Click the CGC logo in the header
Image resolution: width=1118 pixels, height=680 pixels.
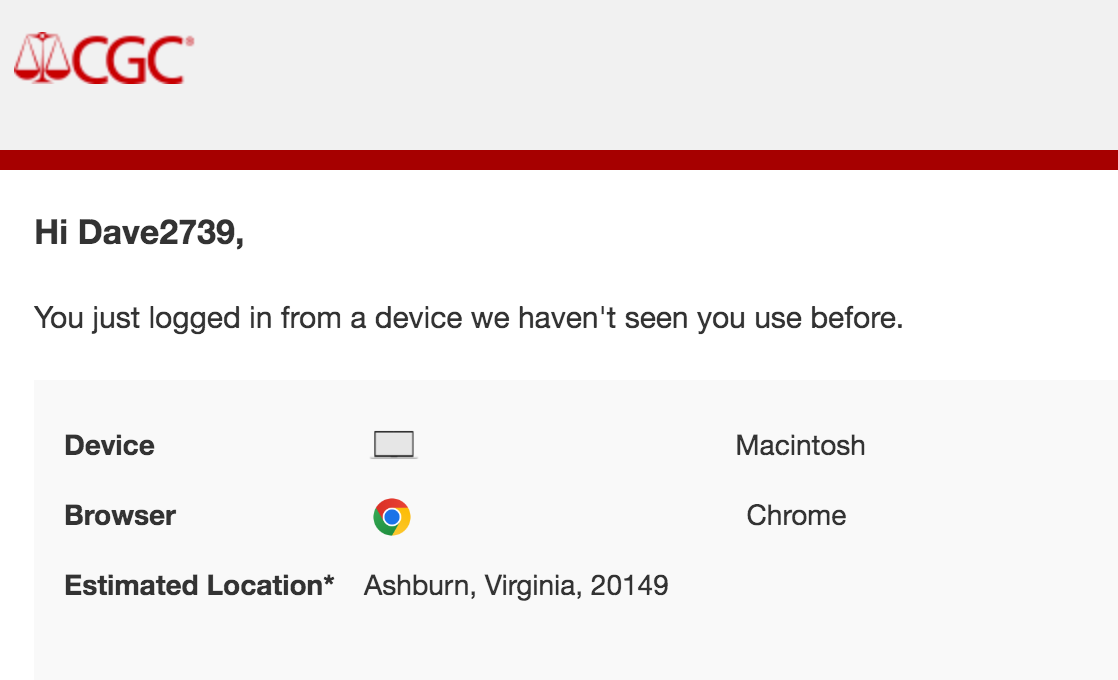(103, 58)
